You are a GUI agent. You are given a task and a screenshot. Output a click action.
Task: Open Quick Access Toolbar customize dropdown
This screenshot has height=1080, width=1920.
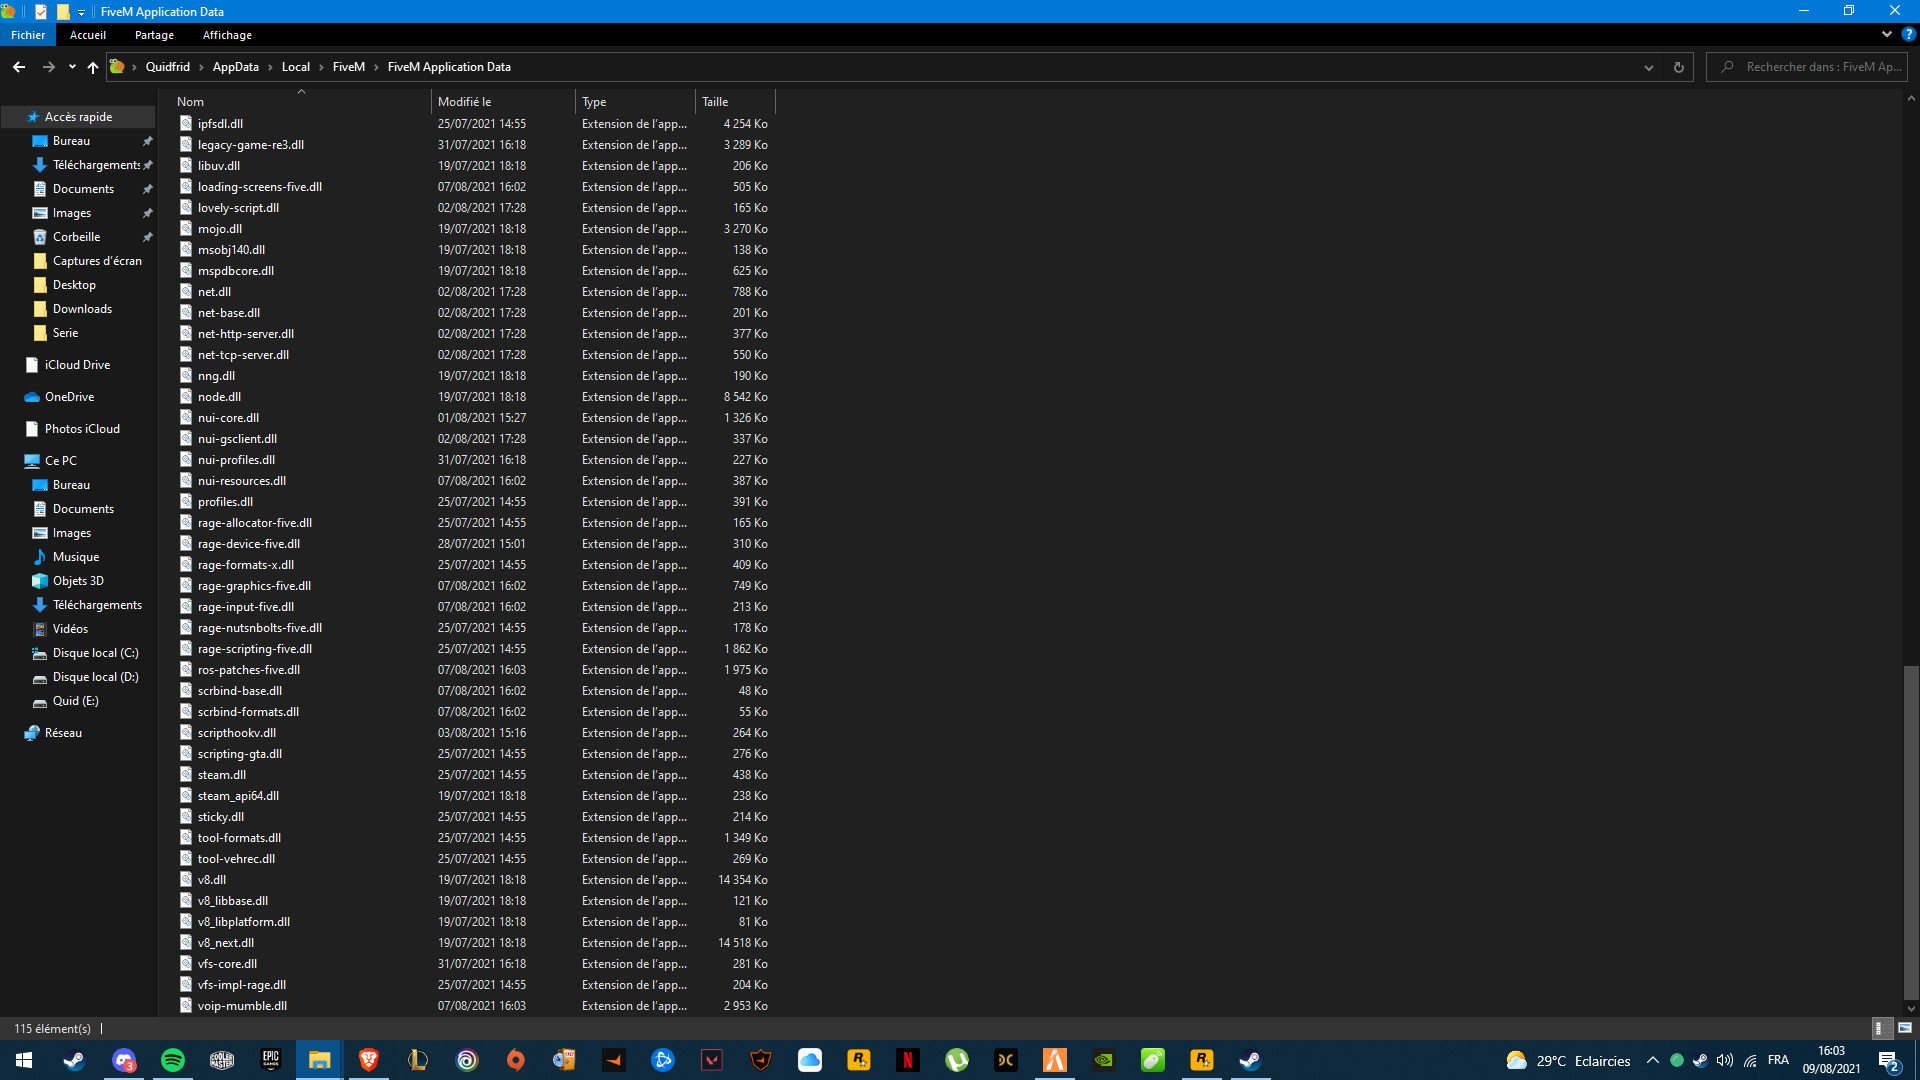click(x=82, y=12)
